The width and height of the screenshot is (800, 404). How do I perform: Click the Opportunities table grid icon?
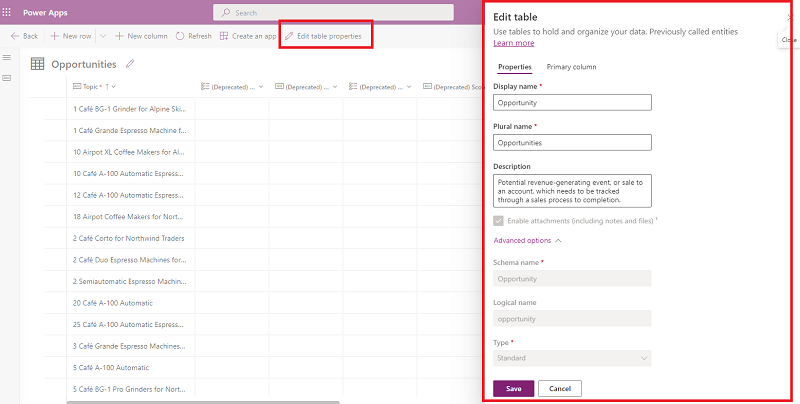(x=37, y=64)
